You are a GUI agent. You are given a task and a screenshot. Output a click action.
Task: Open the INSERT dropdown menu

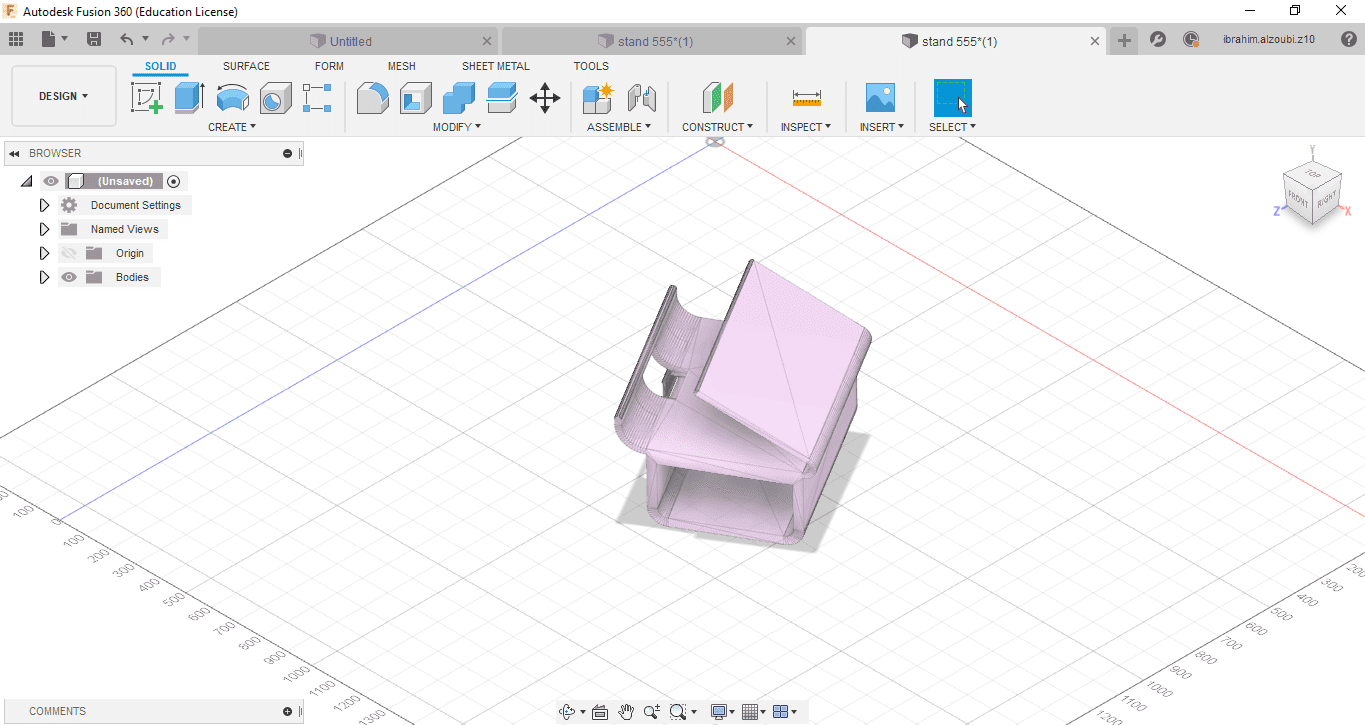[x=882, y=127]
